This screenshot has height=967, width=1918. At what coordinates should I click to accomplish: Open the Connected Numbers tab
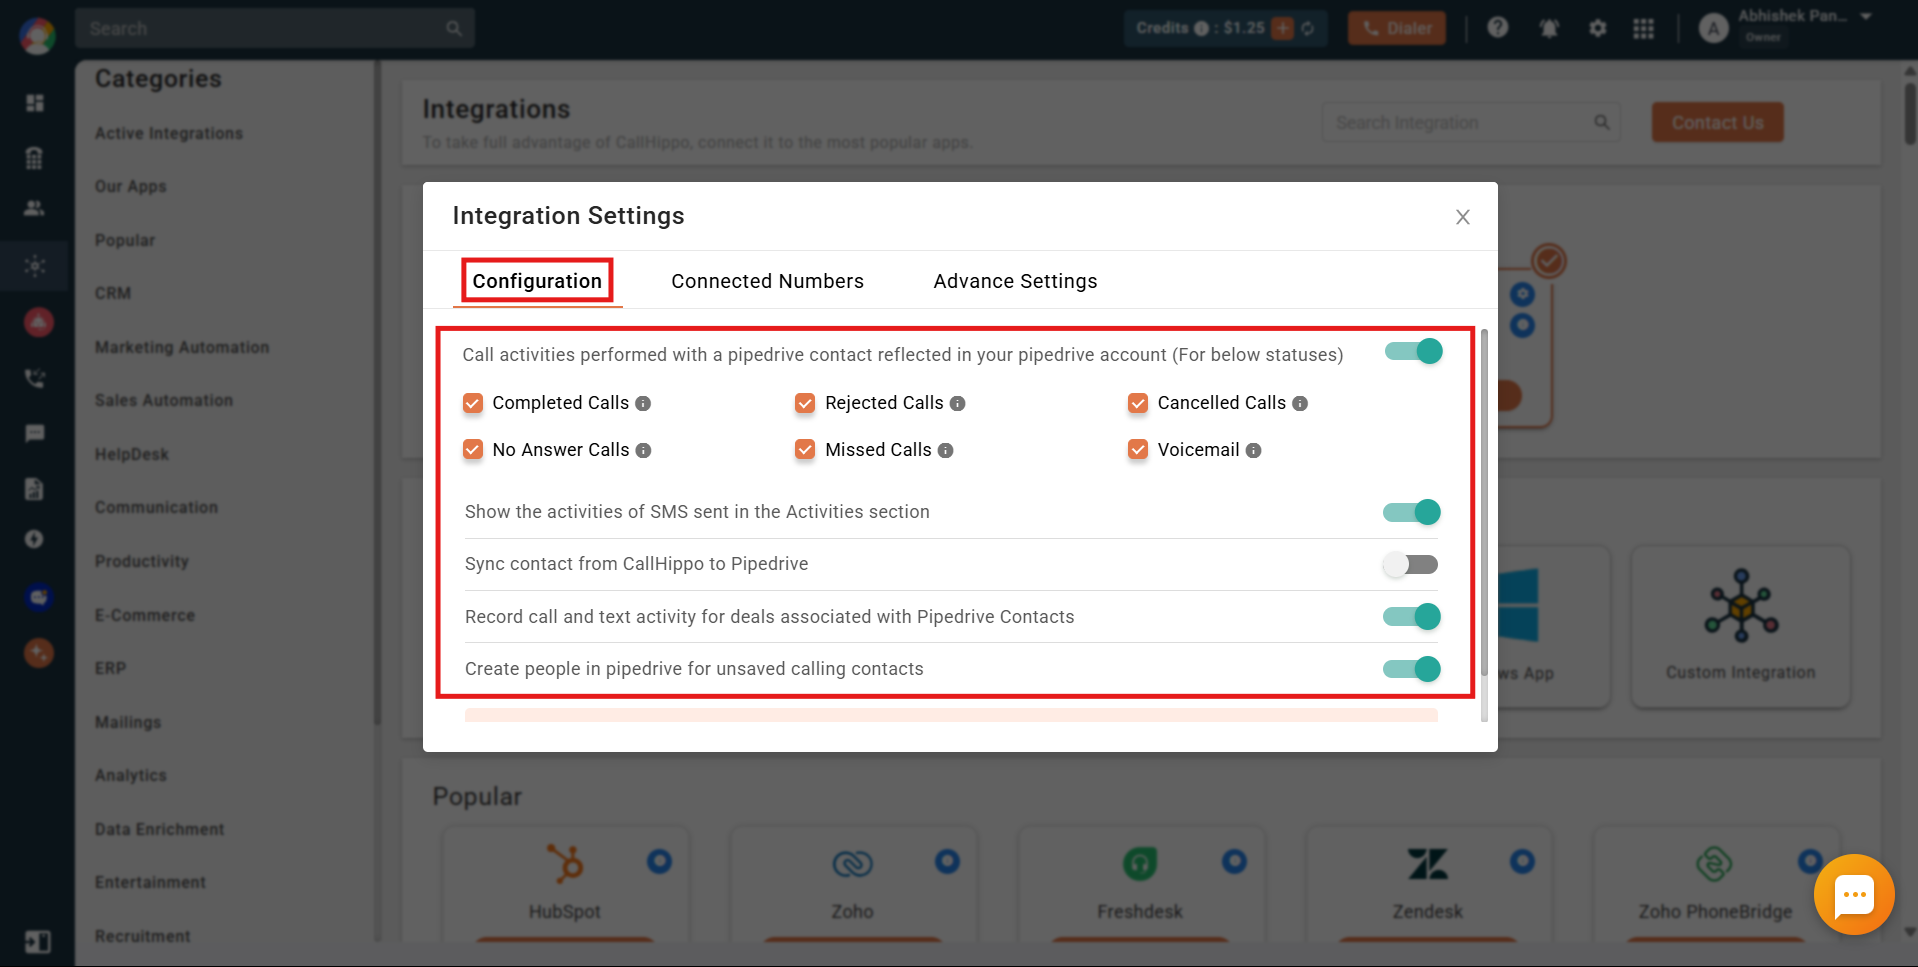[x=767, y=281]
